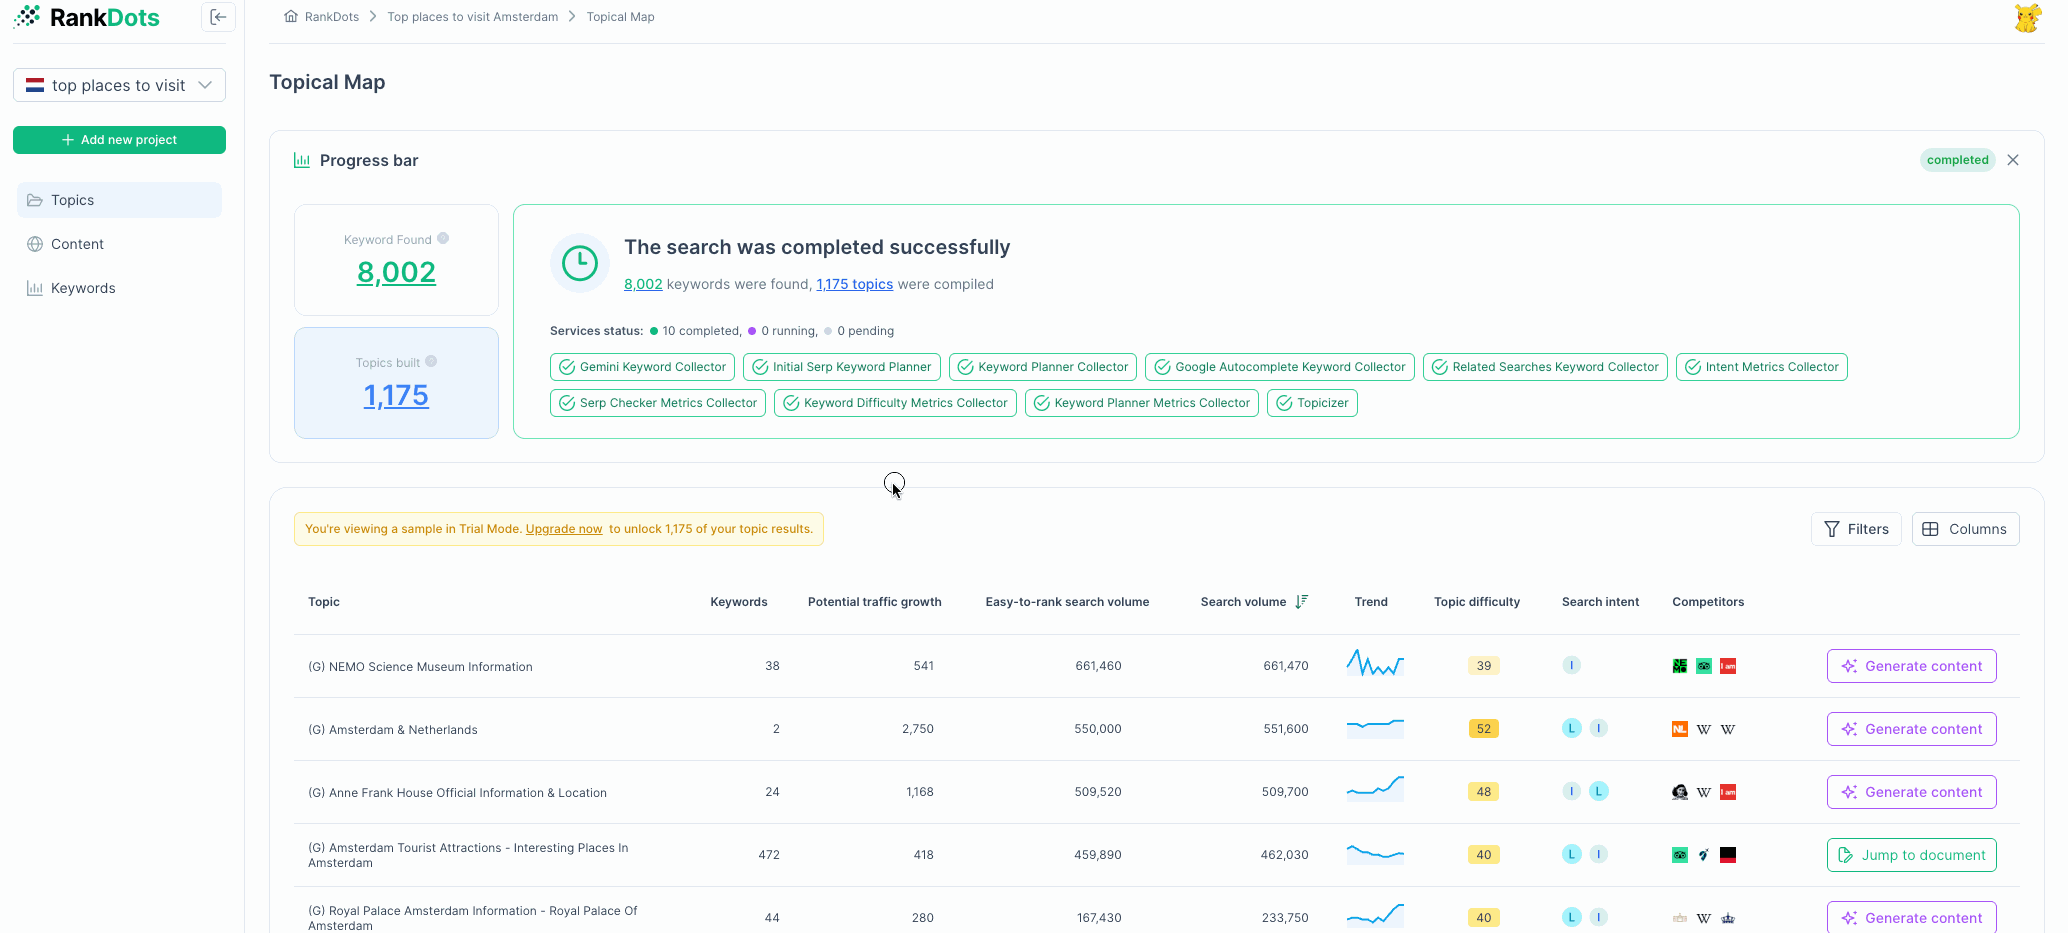Click the Upgrade now link
This screenshot has height=933, width=2068.
pyautogui.click(x=564, y=529)
